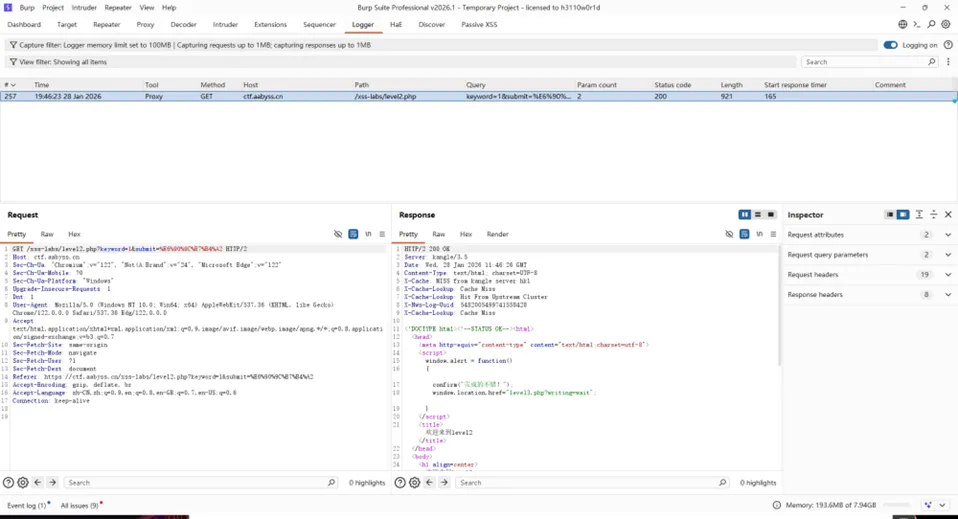
Task: Sort by the # column header
Action: (10, 85)
